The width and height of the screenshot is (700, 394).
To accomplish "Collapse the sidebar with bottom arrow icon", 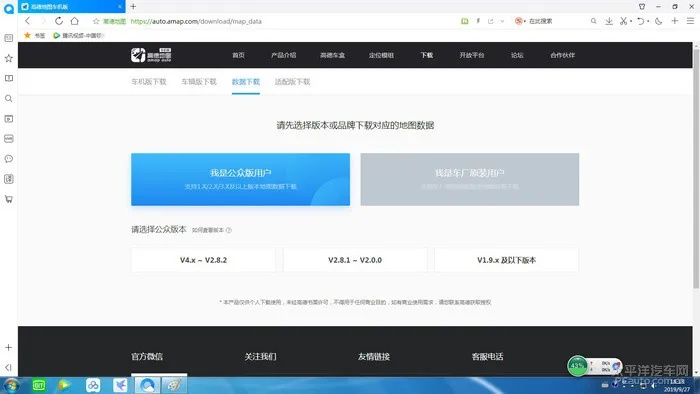I will point(8,367).
